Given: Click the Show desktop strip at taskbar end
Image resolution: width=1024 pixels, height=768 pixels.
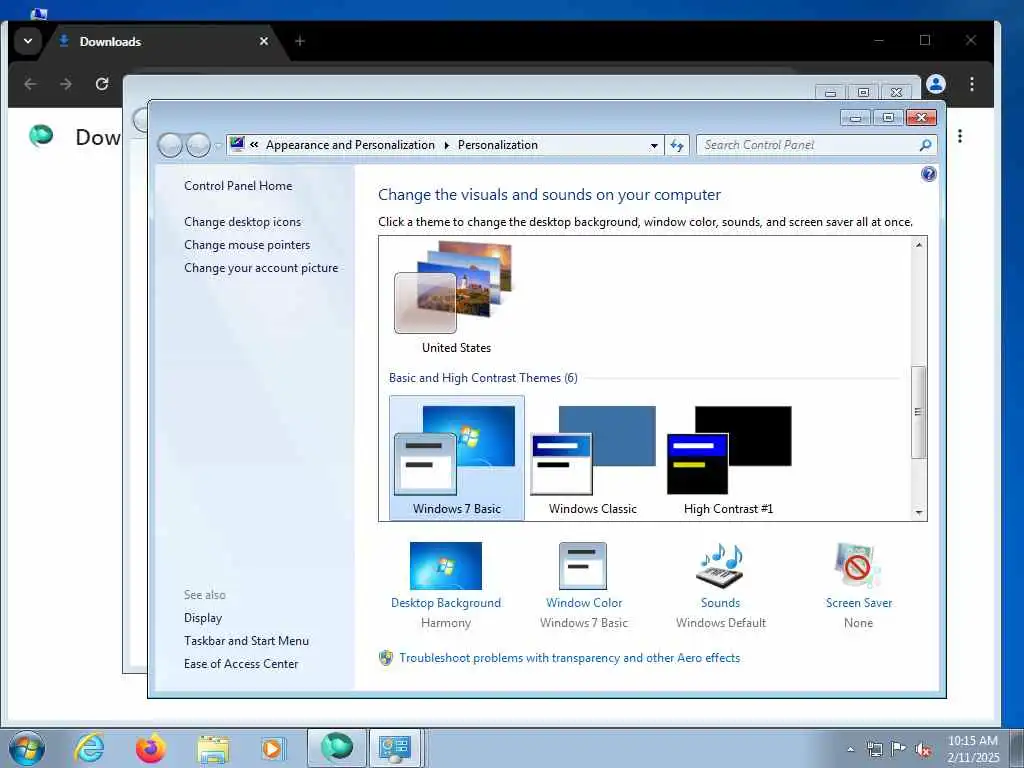Looking at the screenshot, I should [1017, 748].
